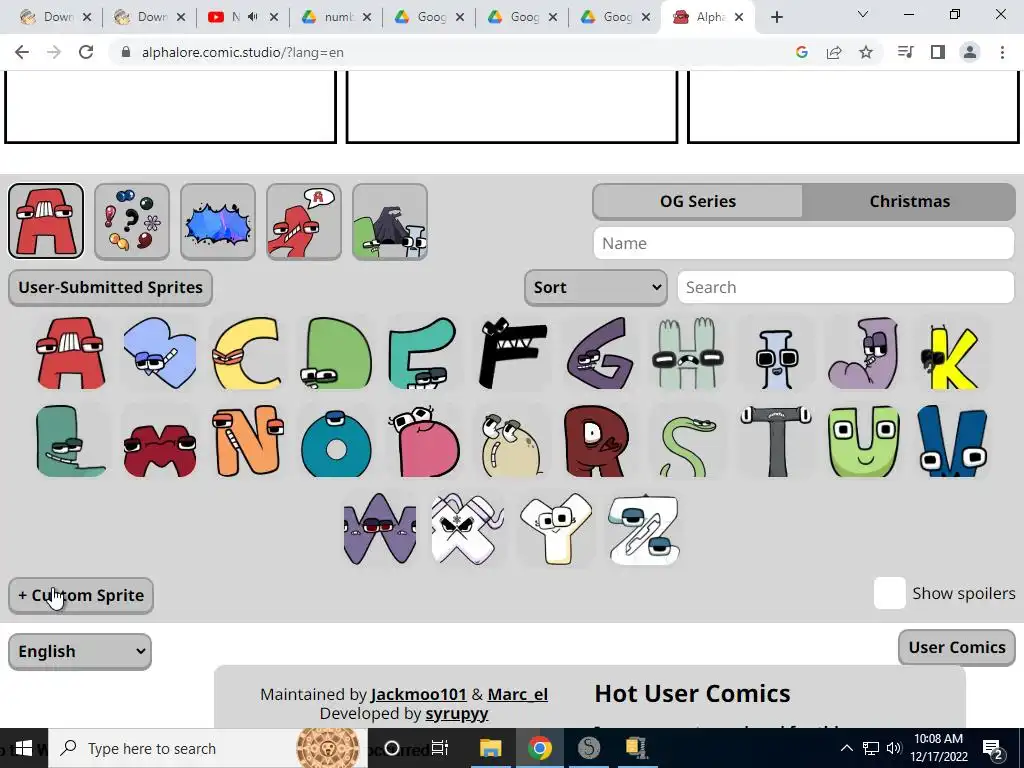The width and height of the screenshot is (1024, 768).
Task: Open the letter A characters category
Action: pos(46,221)
